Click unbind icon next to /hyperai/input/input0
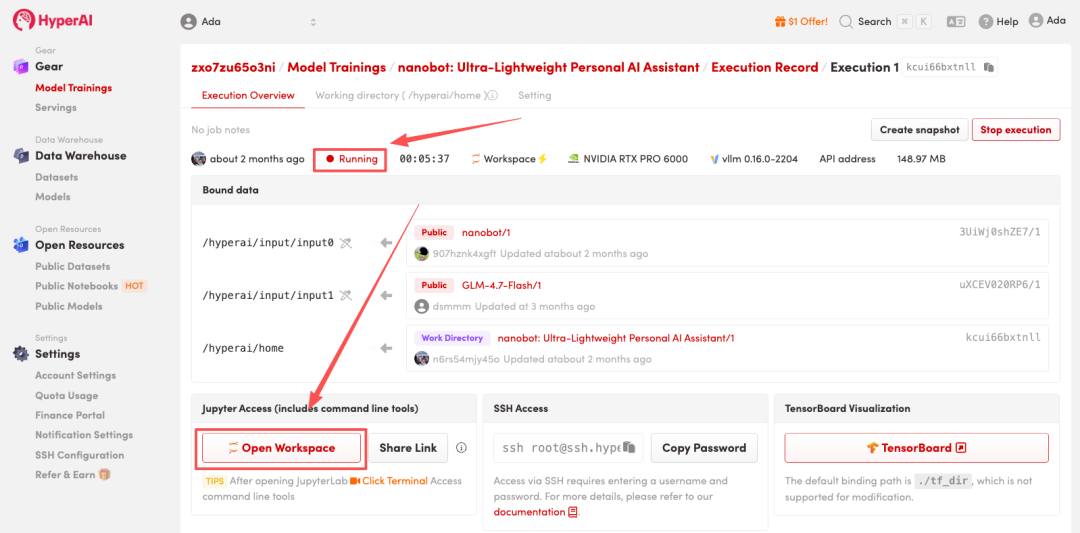The width and height of the screenshot is (1080, 533). pos(346,242)
